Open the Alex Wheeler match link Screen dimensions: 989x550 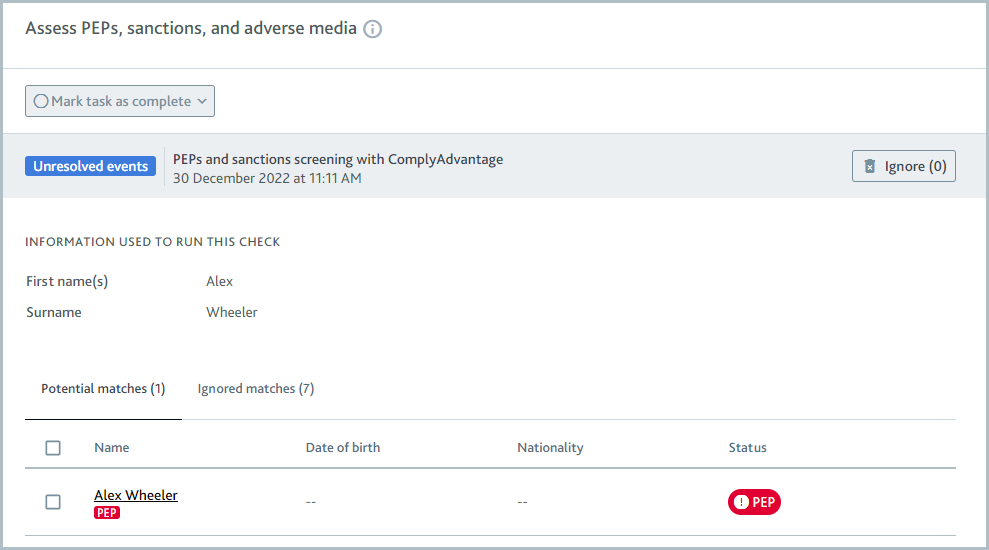tap(136, 495)
